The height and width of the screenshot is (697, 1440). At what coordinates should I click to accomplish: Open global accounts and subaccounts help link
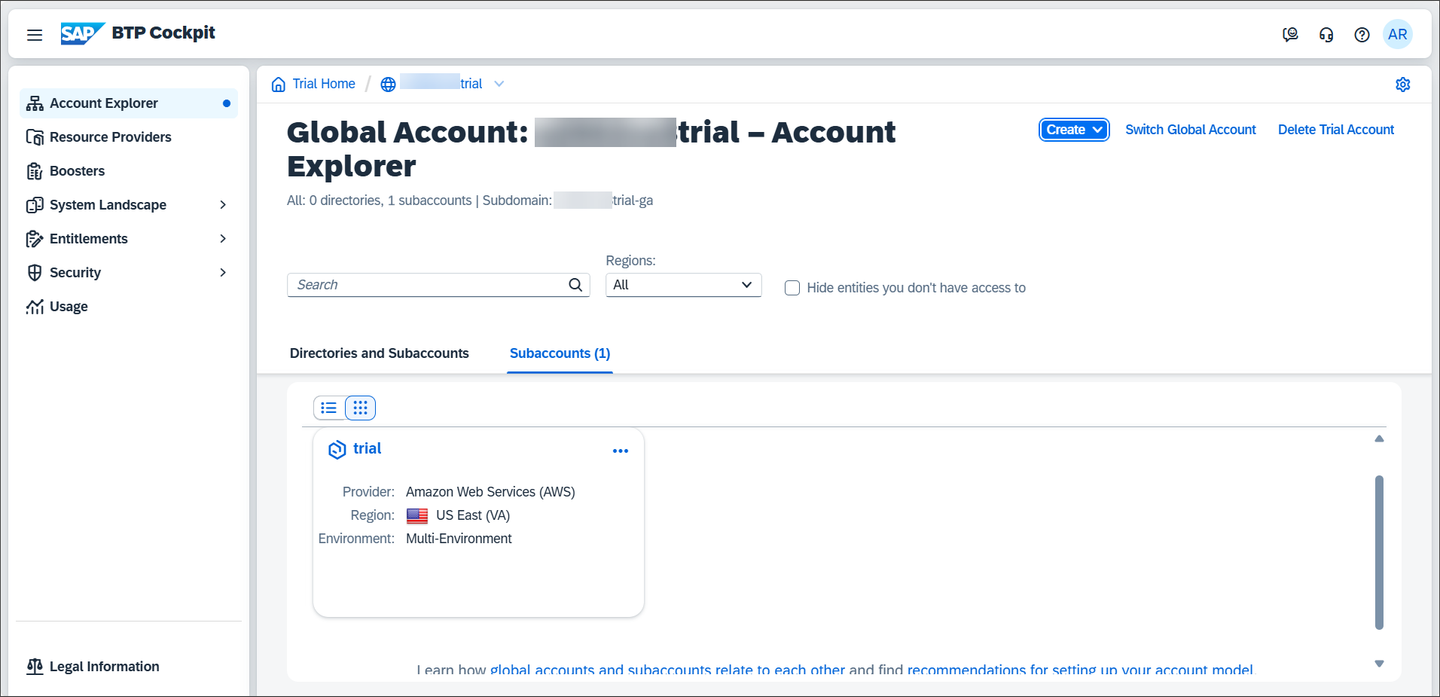pyautogui.click(x=668, y=670)
